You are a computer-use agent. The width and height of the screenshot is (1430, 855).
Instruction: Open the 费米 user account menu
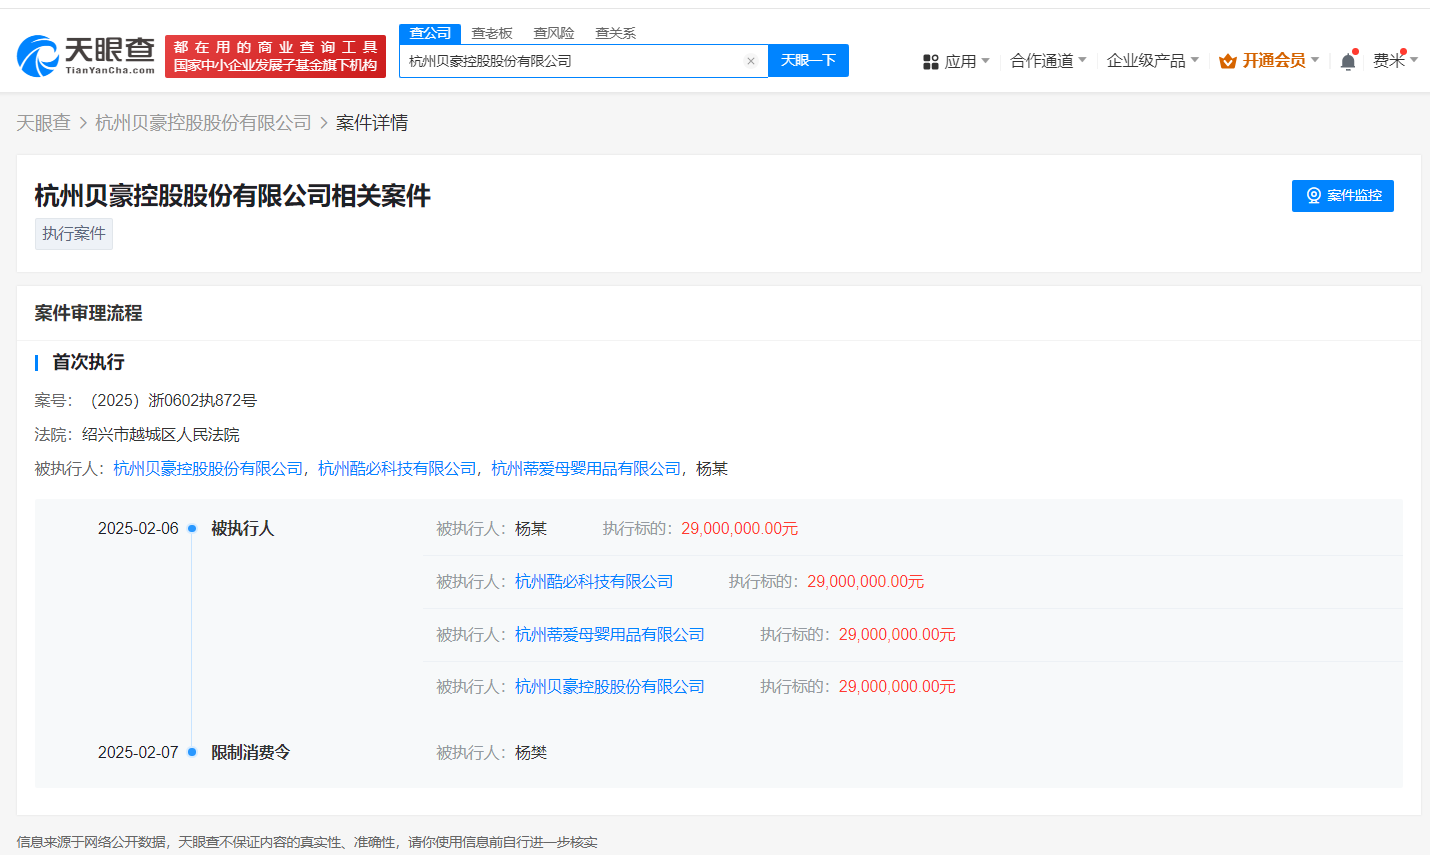1394,61
